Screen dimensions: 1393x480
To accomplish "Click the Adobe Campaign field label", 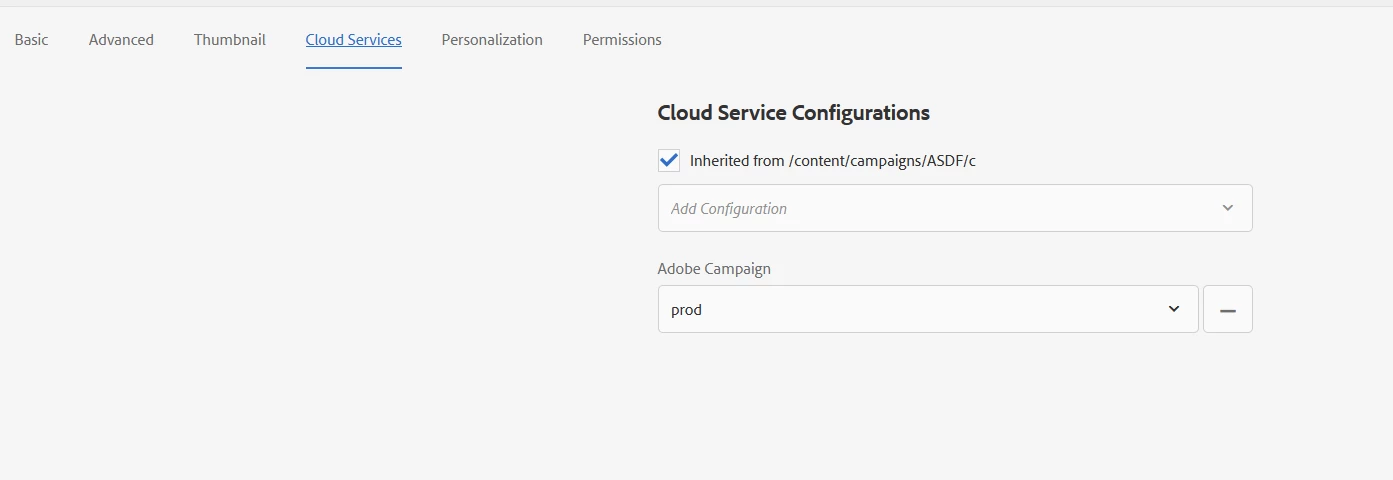I will (x=714, y=268).
